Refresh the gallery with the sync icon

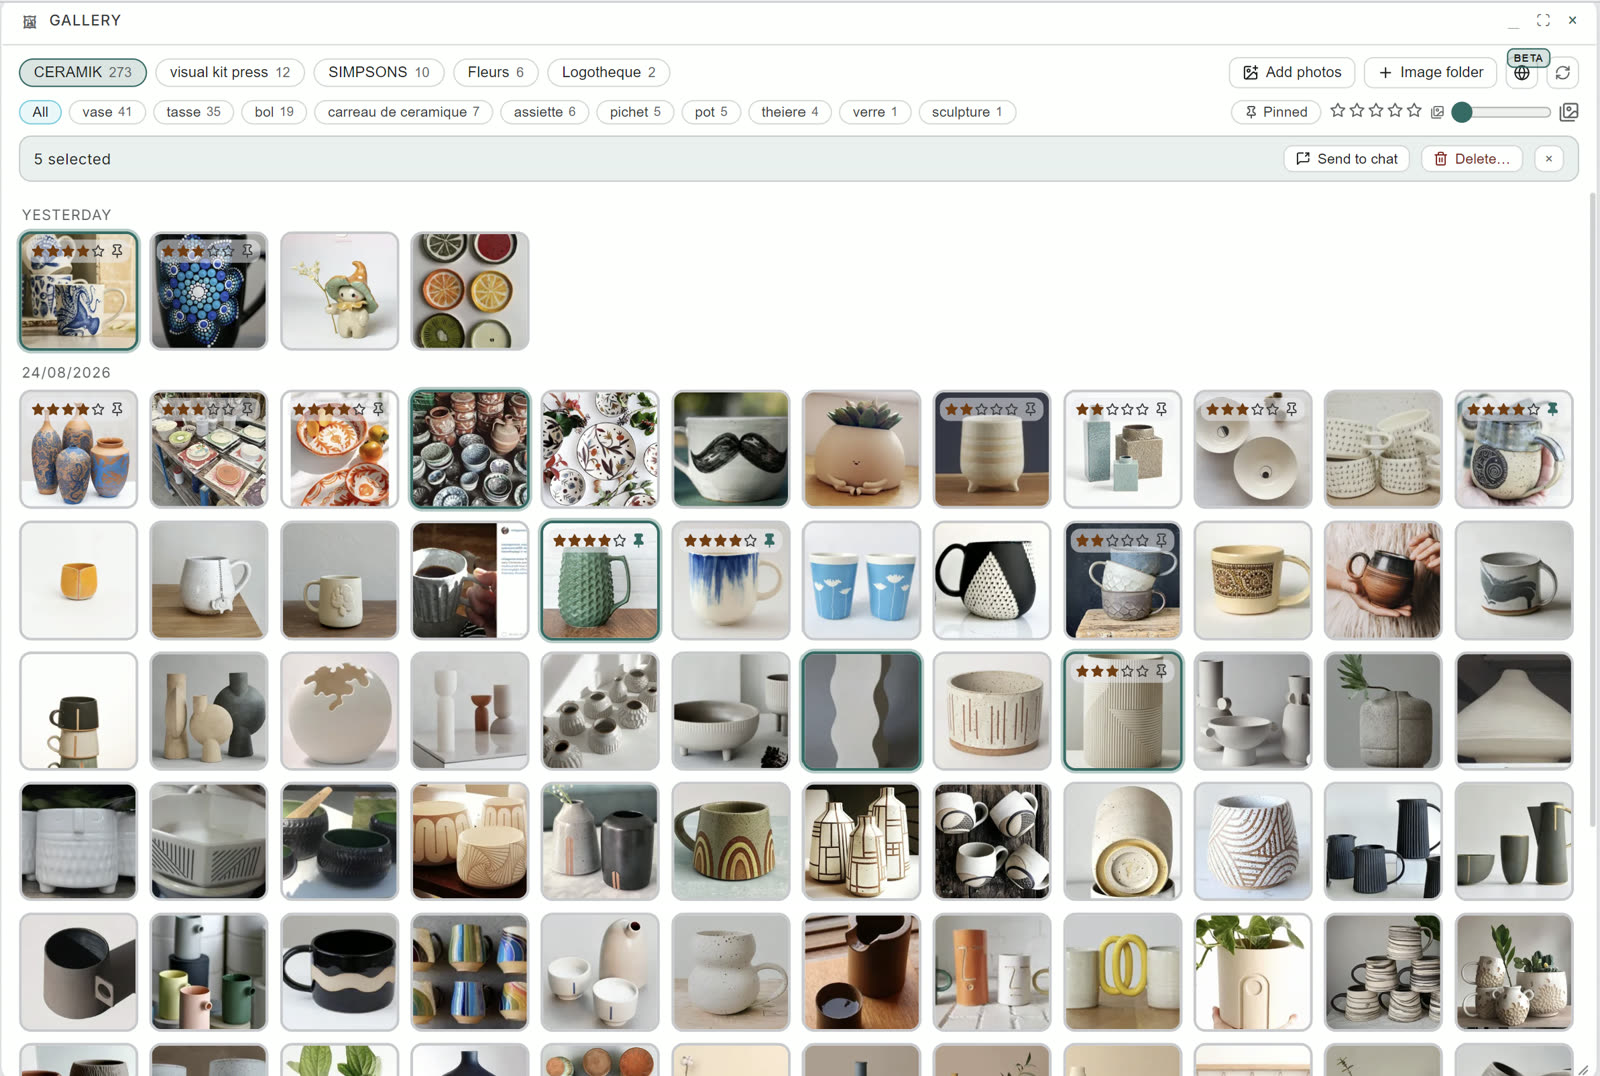(1563, 73)
